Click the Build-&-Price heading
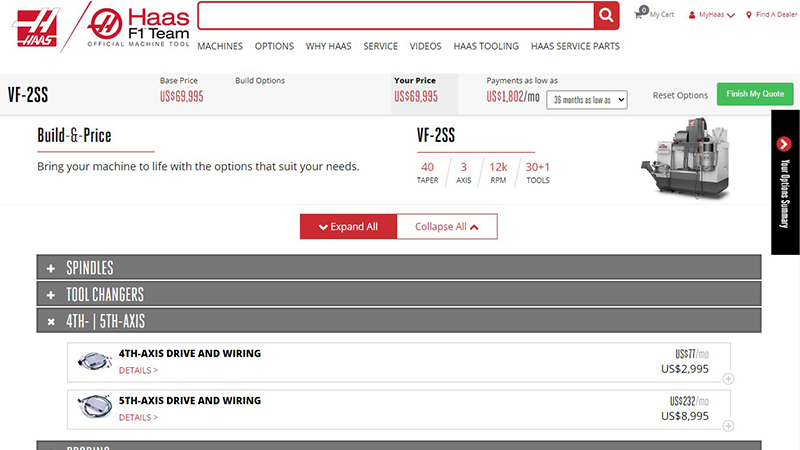 coord(74,135)
